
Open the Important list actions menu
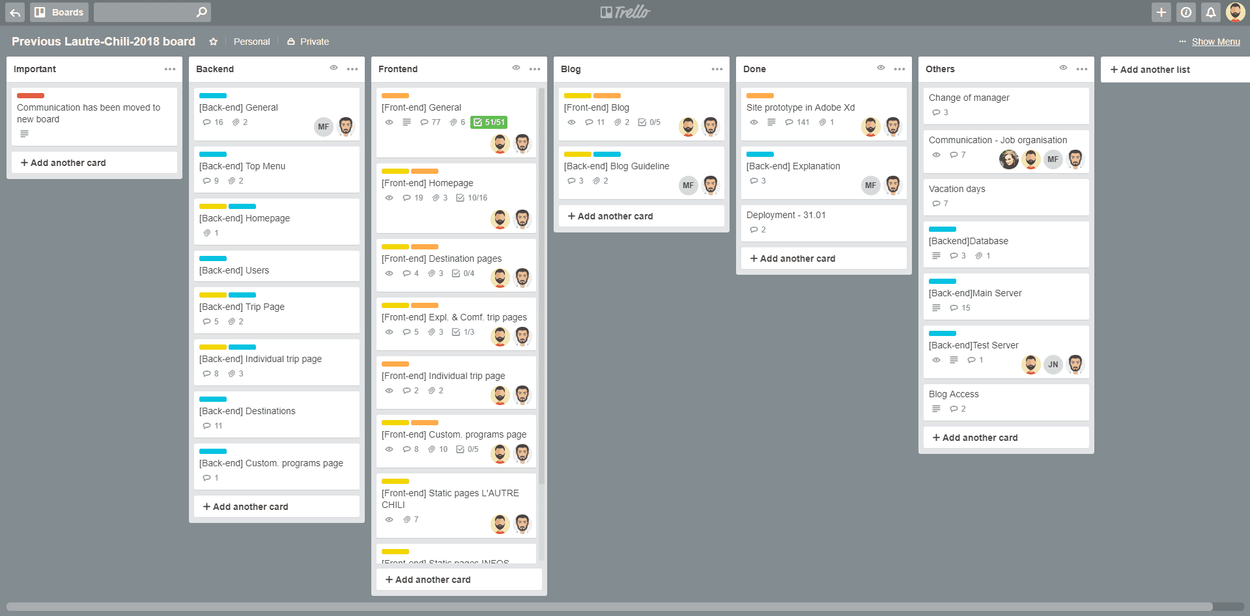point(170,69)
